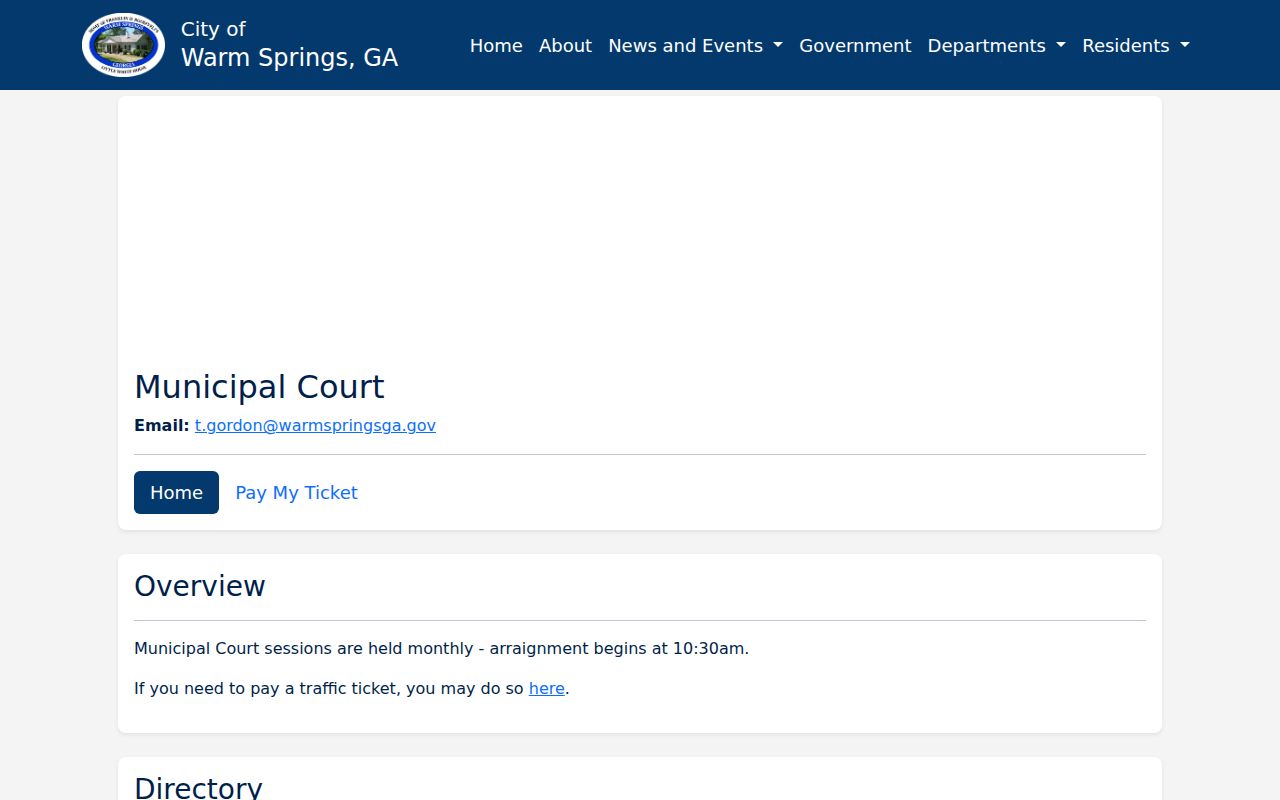
Task: Switch to the Pay My Ticket tab
Action: click(x=296, y=492)
